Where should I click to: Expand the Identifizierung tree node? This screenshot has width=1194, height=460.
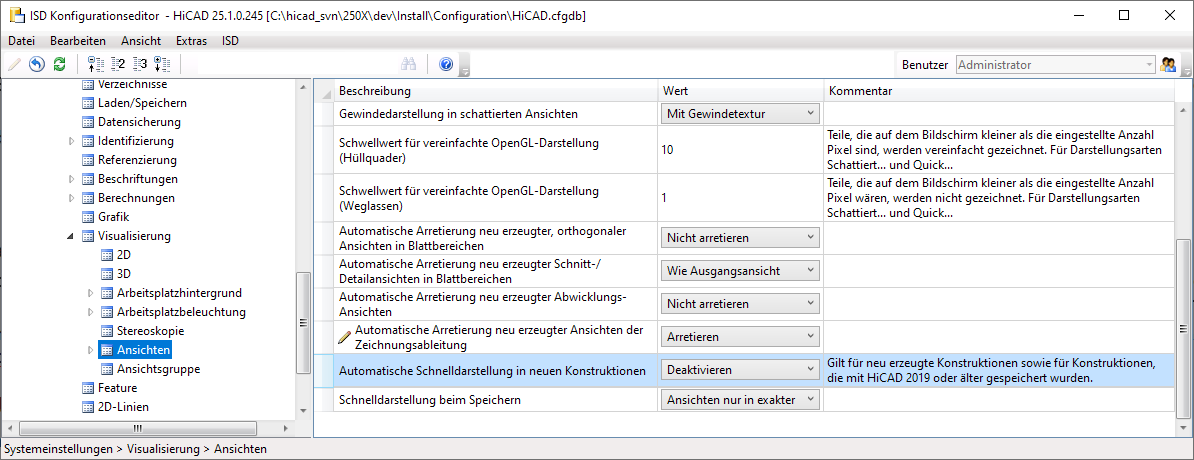coord(72,141)
